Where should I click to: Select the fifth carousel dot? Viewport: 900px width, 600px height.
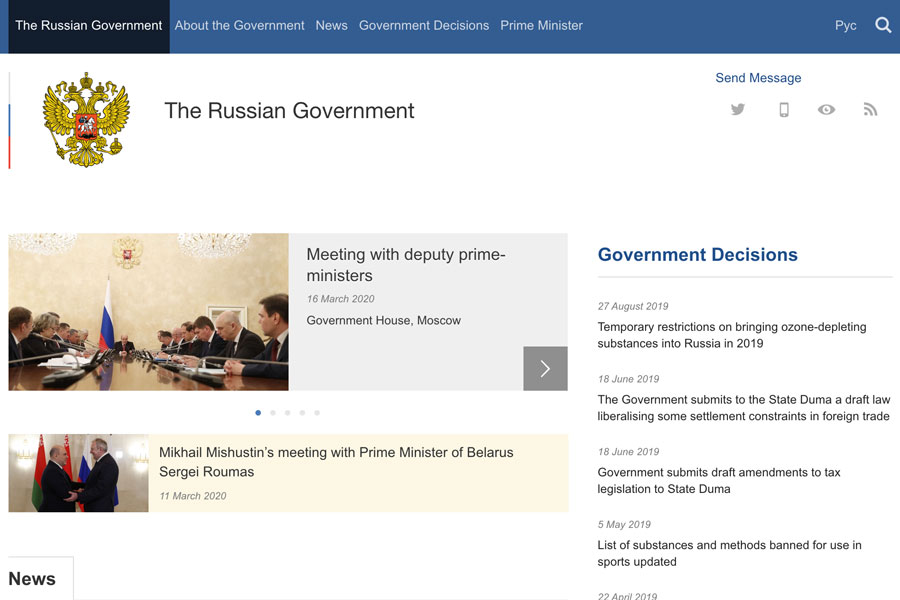pos(317,413)
